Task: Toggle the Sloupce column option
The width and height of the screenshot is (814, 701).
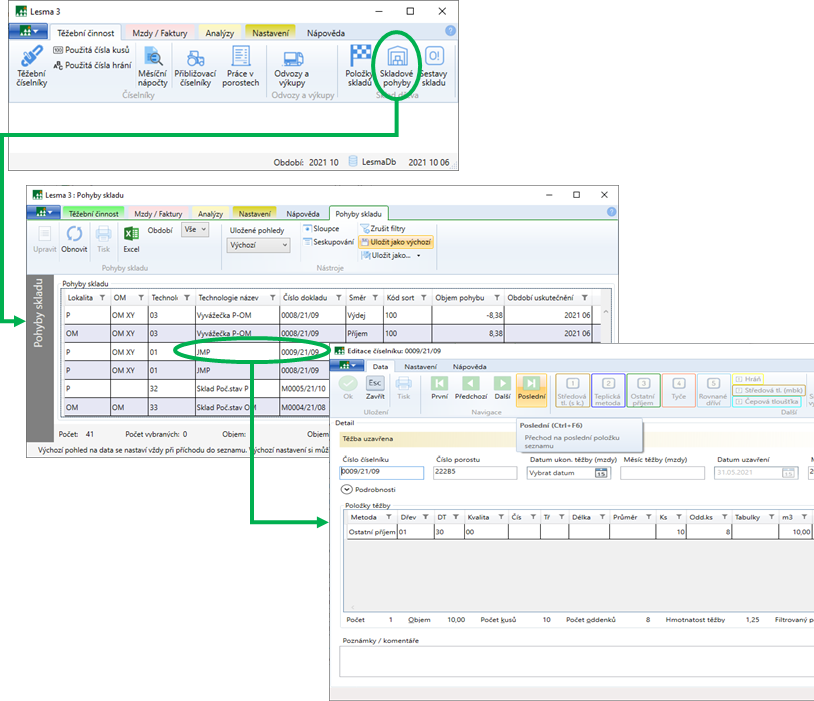Action: click(x=321, y=229)
